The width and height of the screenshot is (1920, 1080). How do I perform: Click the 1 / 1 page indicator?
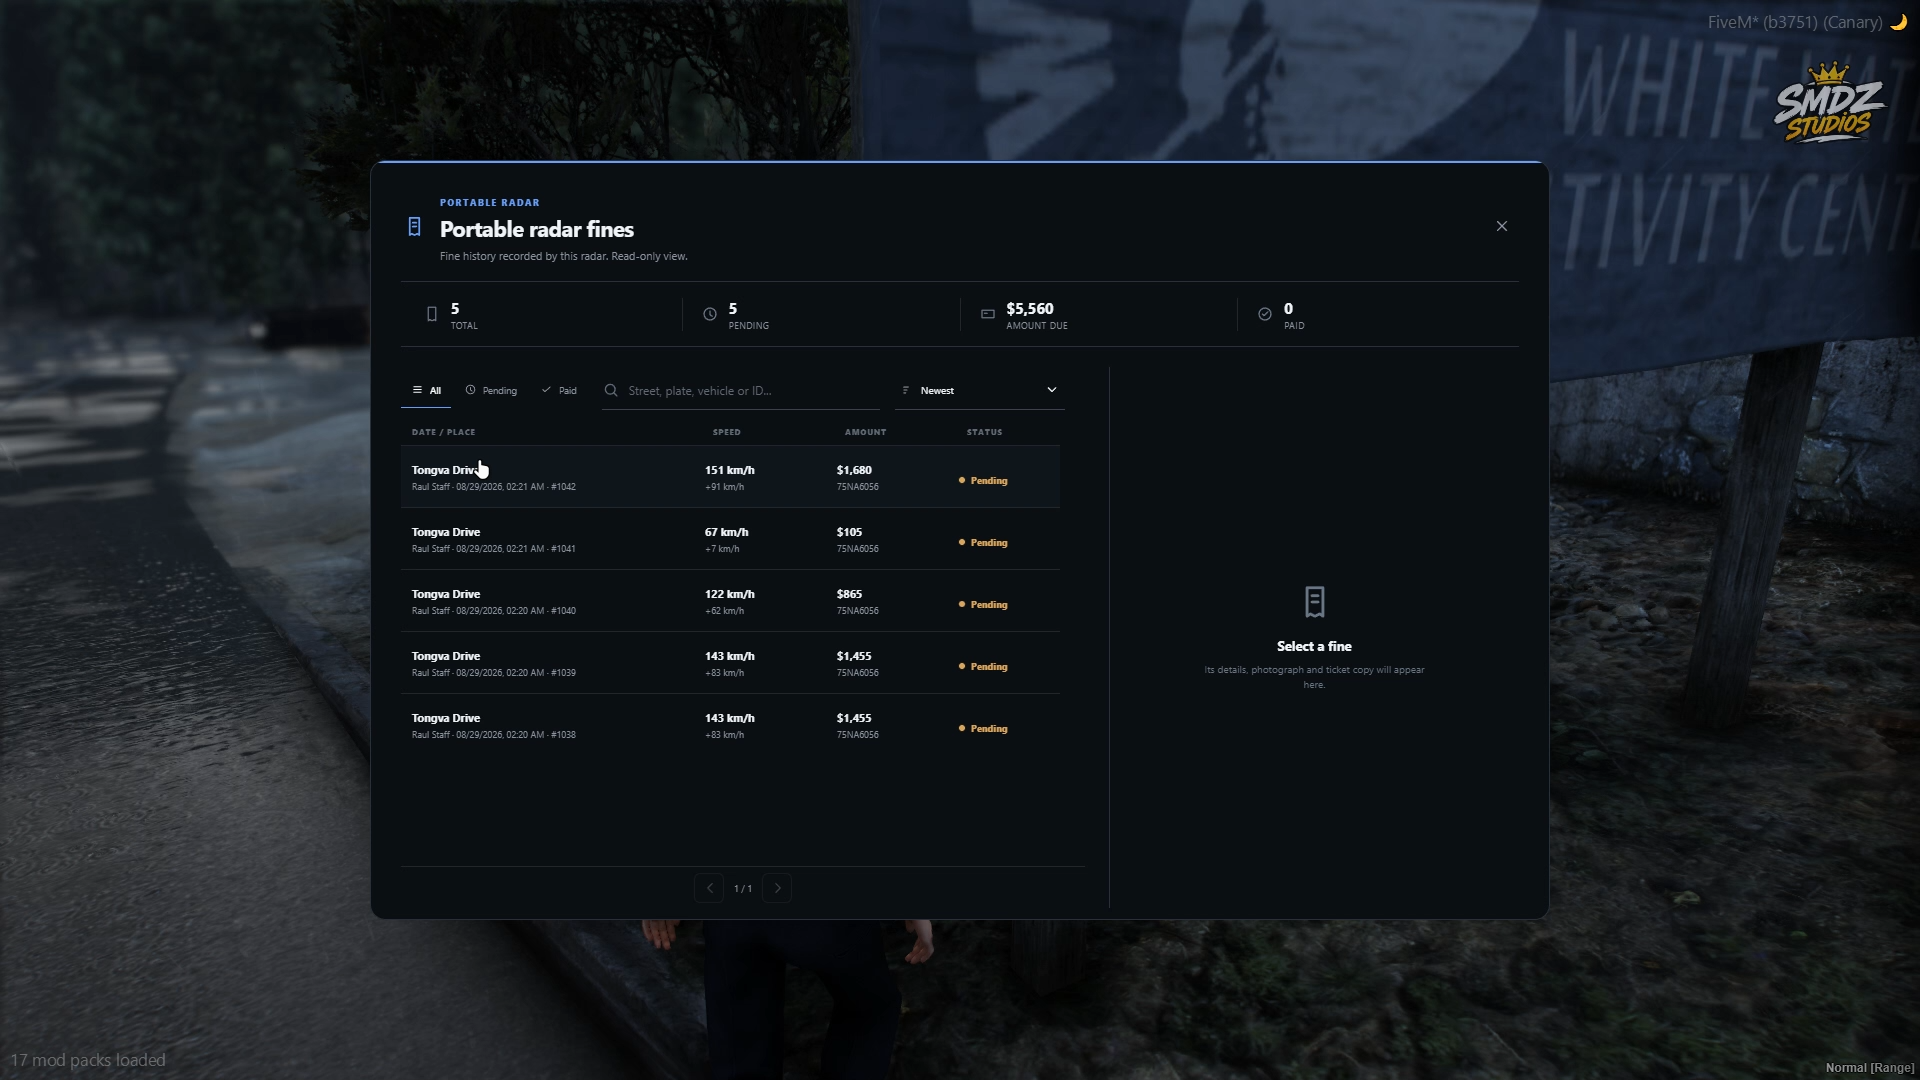tap(743, 889)
